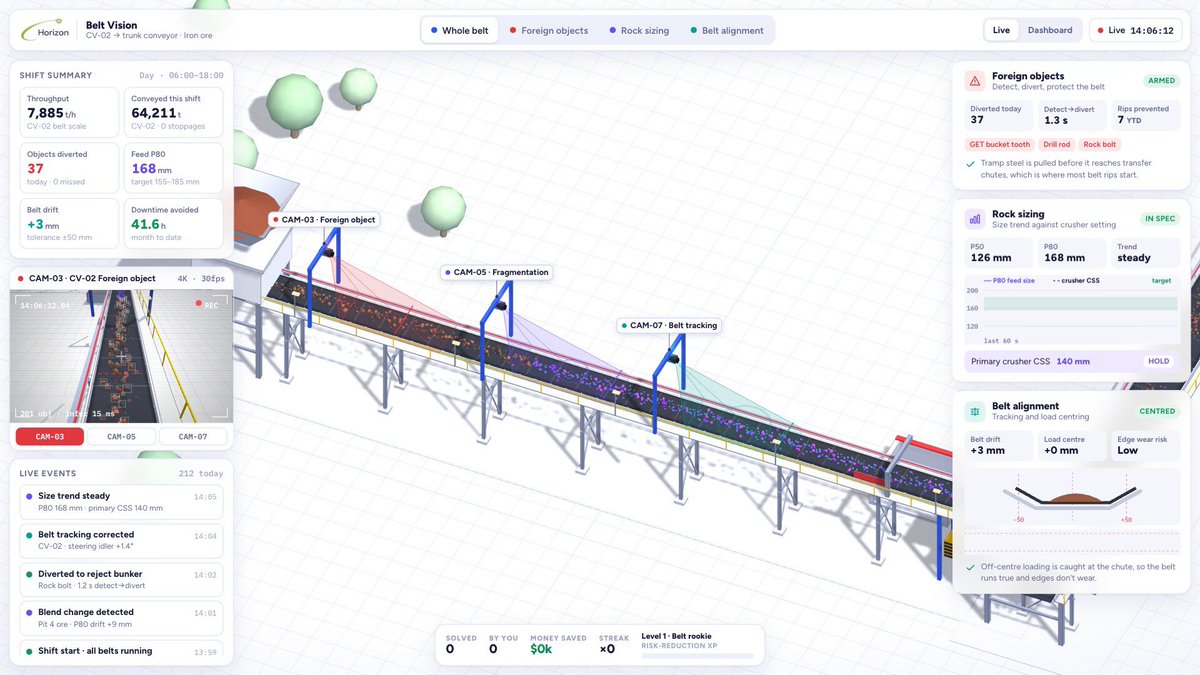Click the red REC indicator in camera feed
The height and width of the screenshot is (675, 1200).
tap(206, 305)
